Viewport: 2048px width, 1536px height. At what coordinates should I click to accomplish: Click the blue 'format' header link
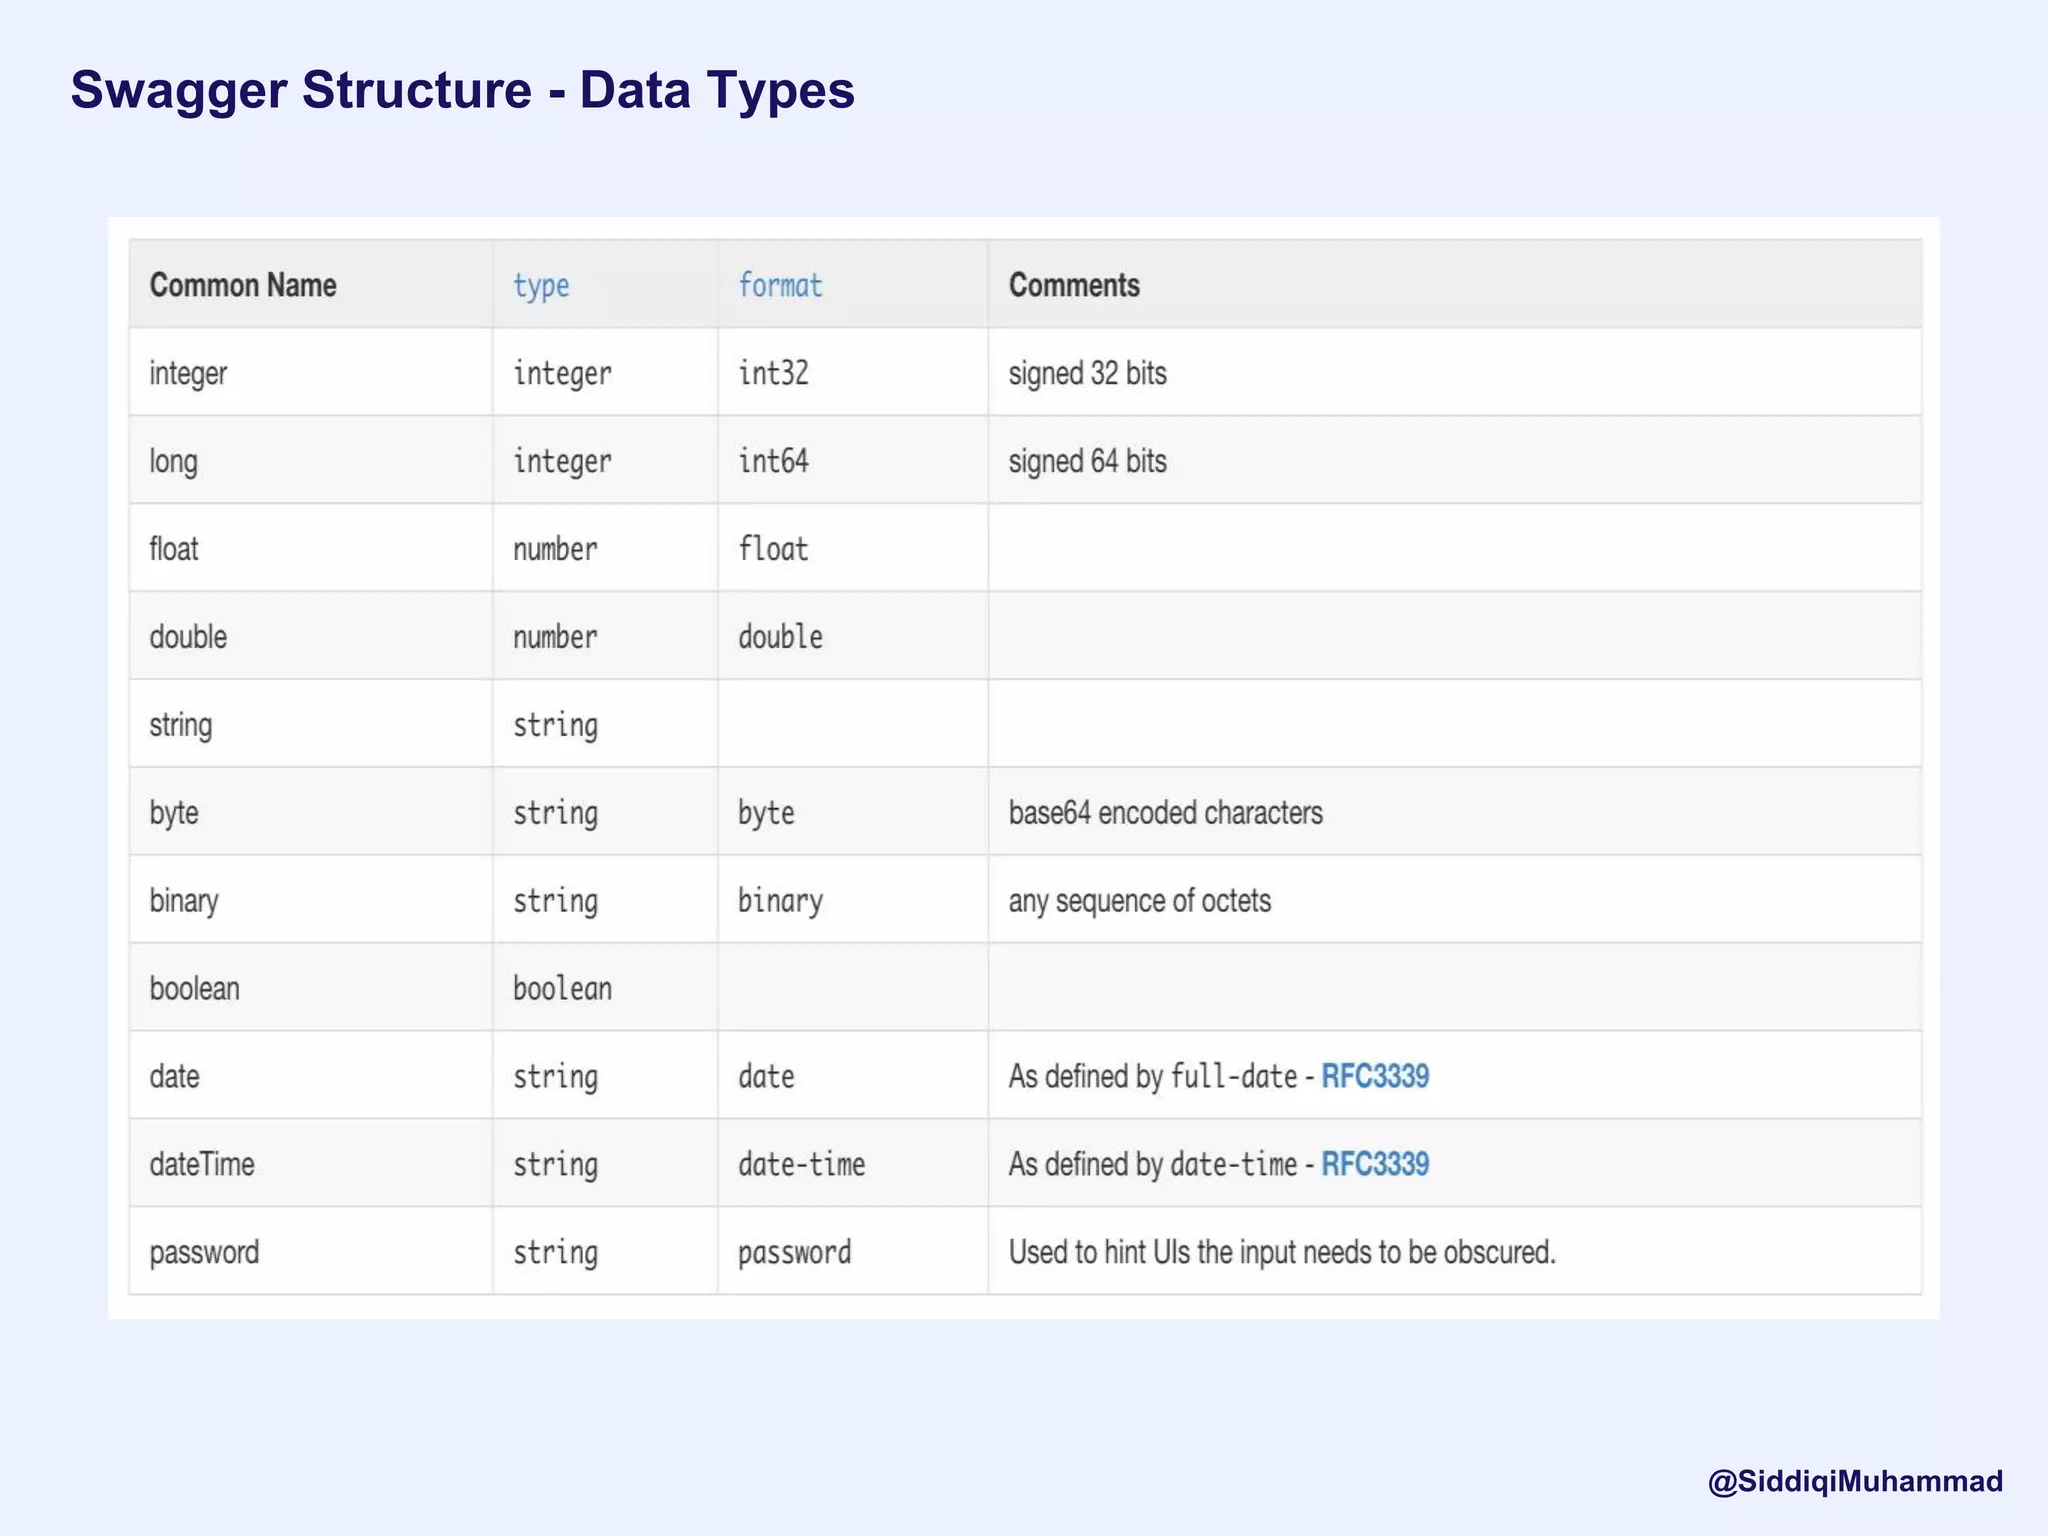pos(780,286)
